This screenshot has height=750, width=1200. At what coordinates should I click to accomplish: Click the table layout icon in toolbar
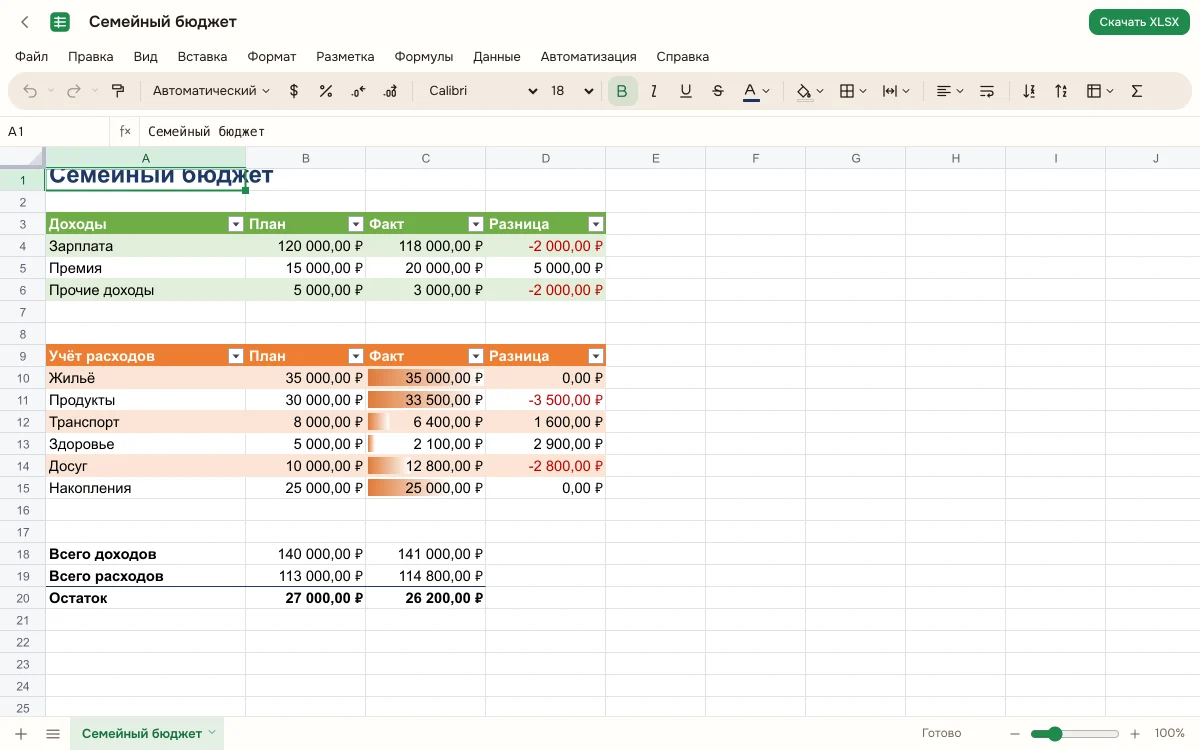pyautogui.click(x=1094, y=91)
